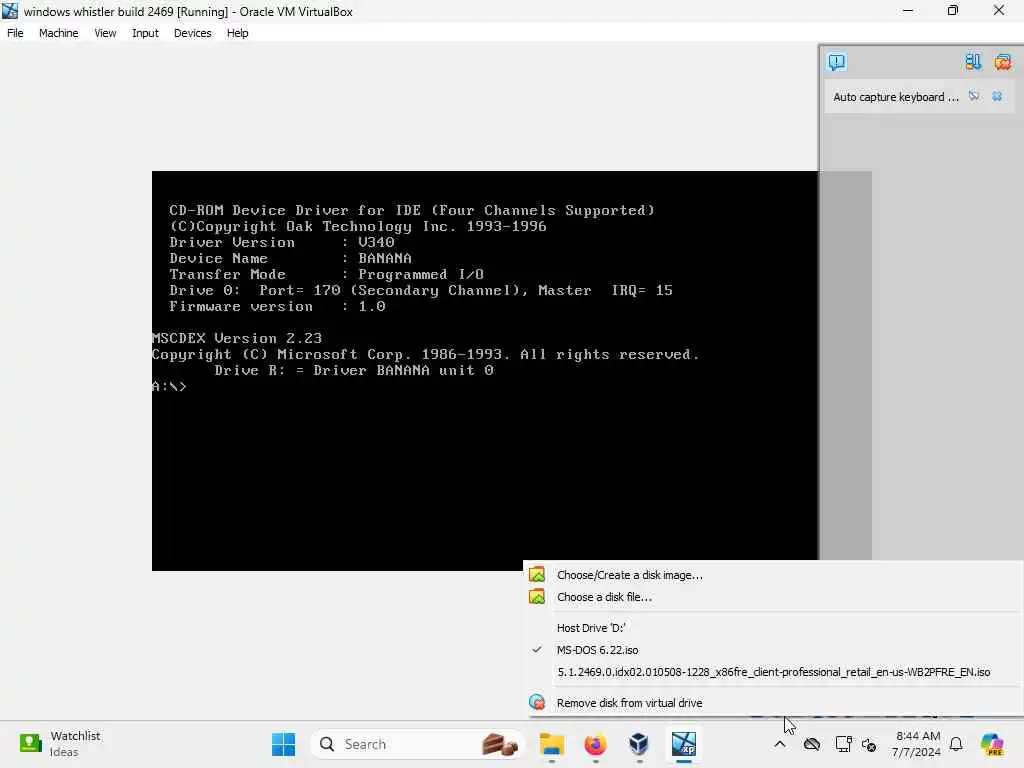The image size is (1024, 768).
Task: Open the clock showing 8:44 AM
Action: pos(918,744)
